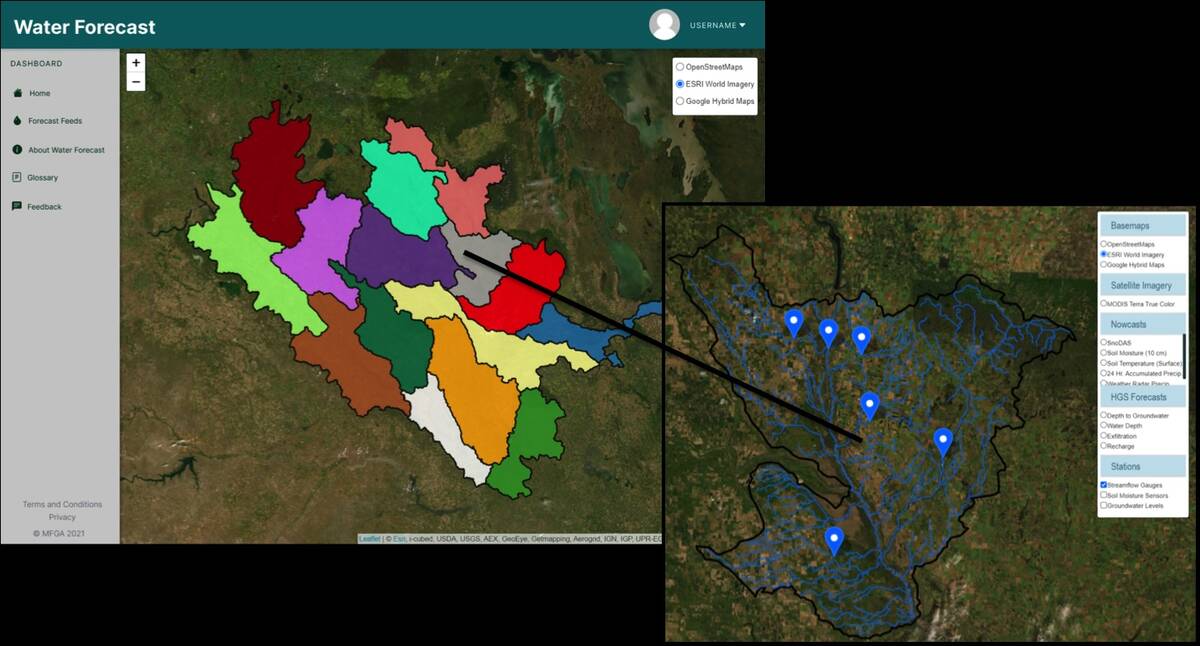The image size is (1200, 646).
Task: Select the OpenStreetMaps basemap on main map
Action: pos(680,67)
